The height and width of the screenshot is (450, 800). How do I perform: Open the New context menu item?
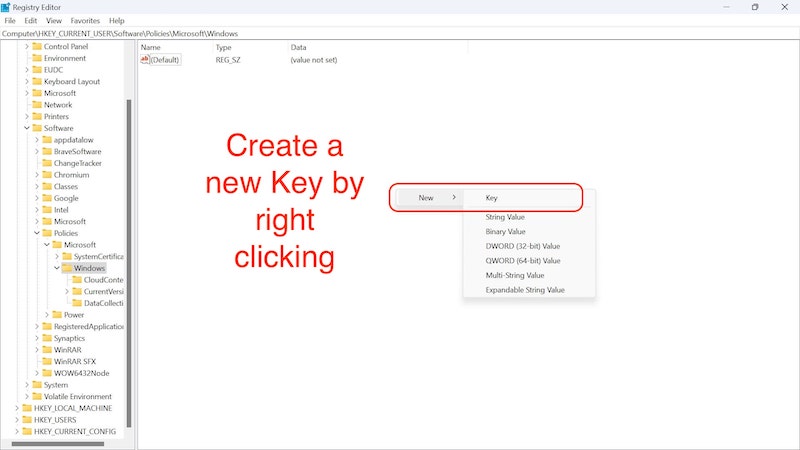coord(430,197)
